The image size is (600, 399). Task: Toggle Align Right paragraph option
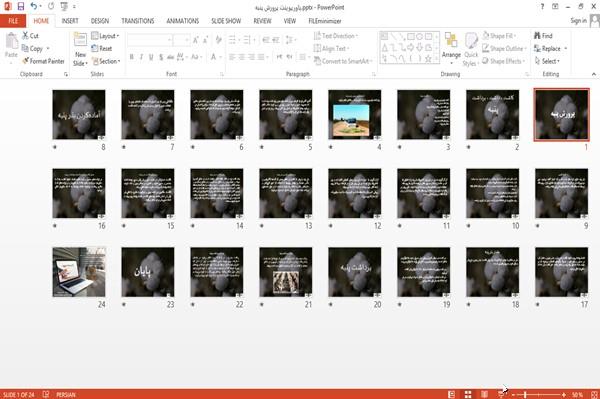(251, 57)
